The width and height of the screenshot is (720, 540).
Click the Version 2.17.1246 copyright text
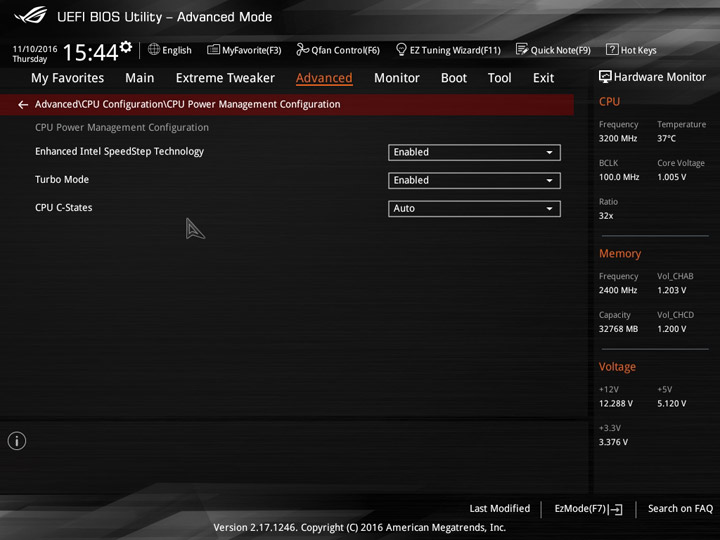click(x=360, y=527)
